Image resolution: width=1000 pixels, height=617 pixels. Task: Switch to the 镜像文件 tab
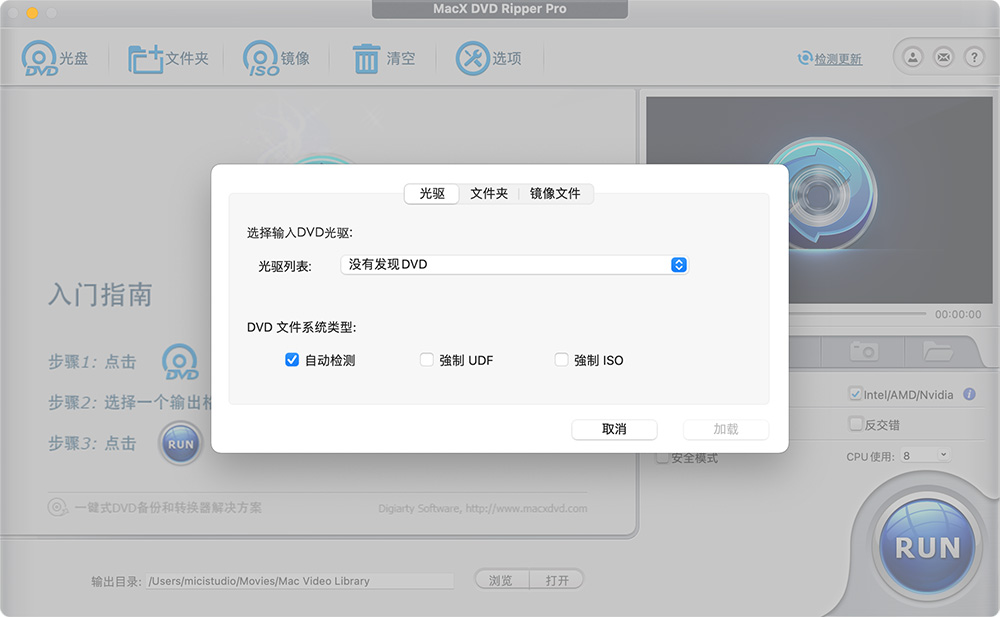(x=555, y=193)
